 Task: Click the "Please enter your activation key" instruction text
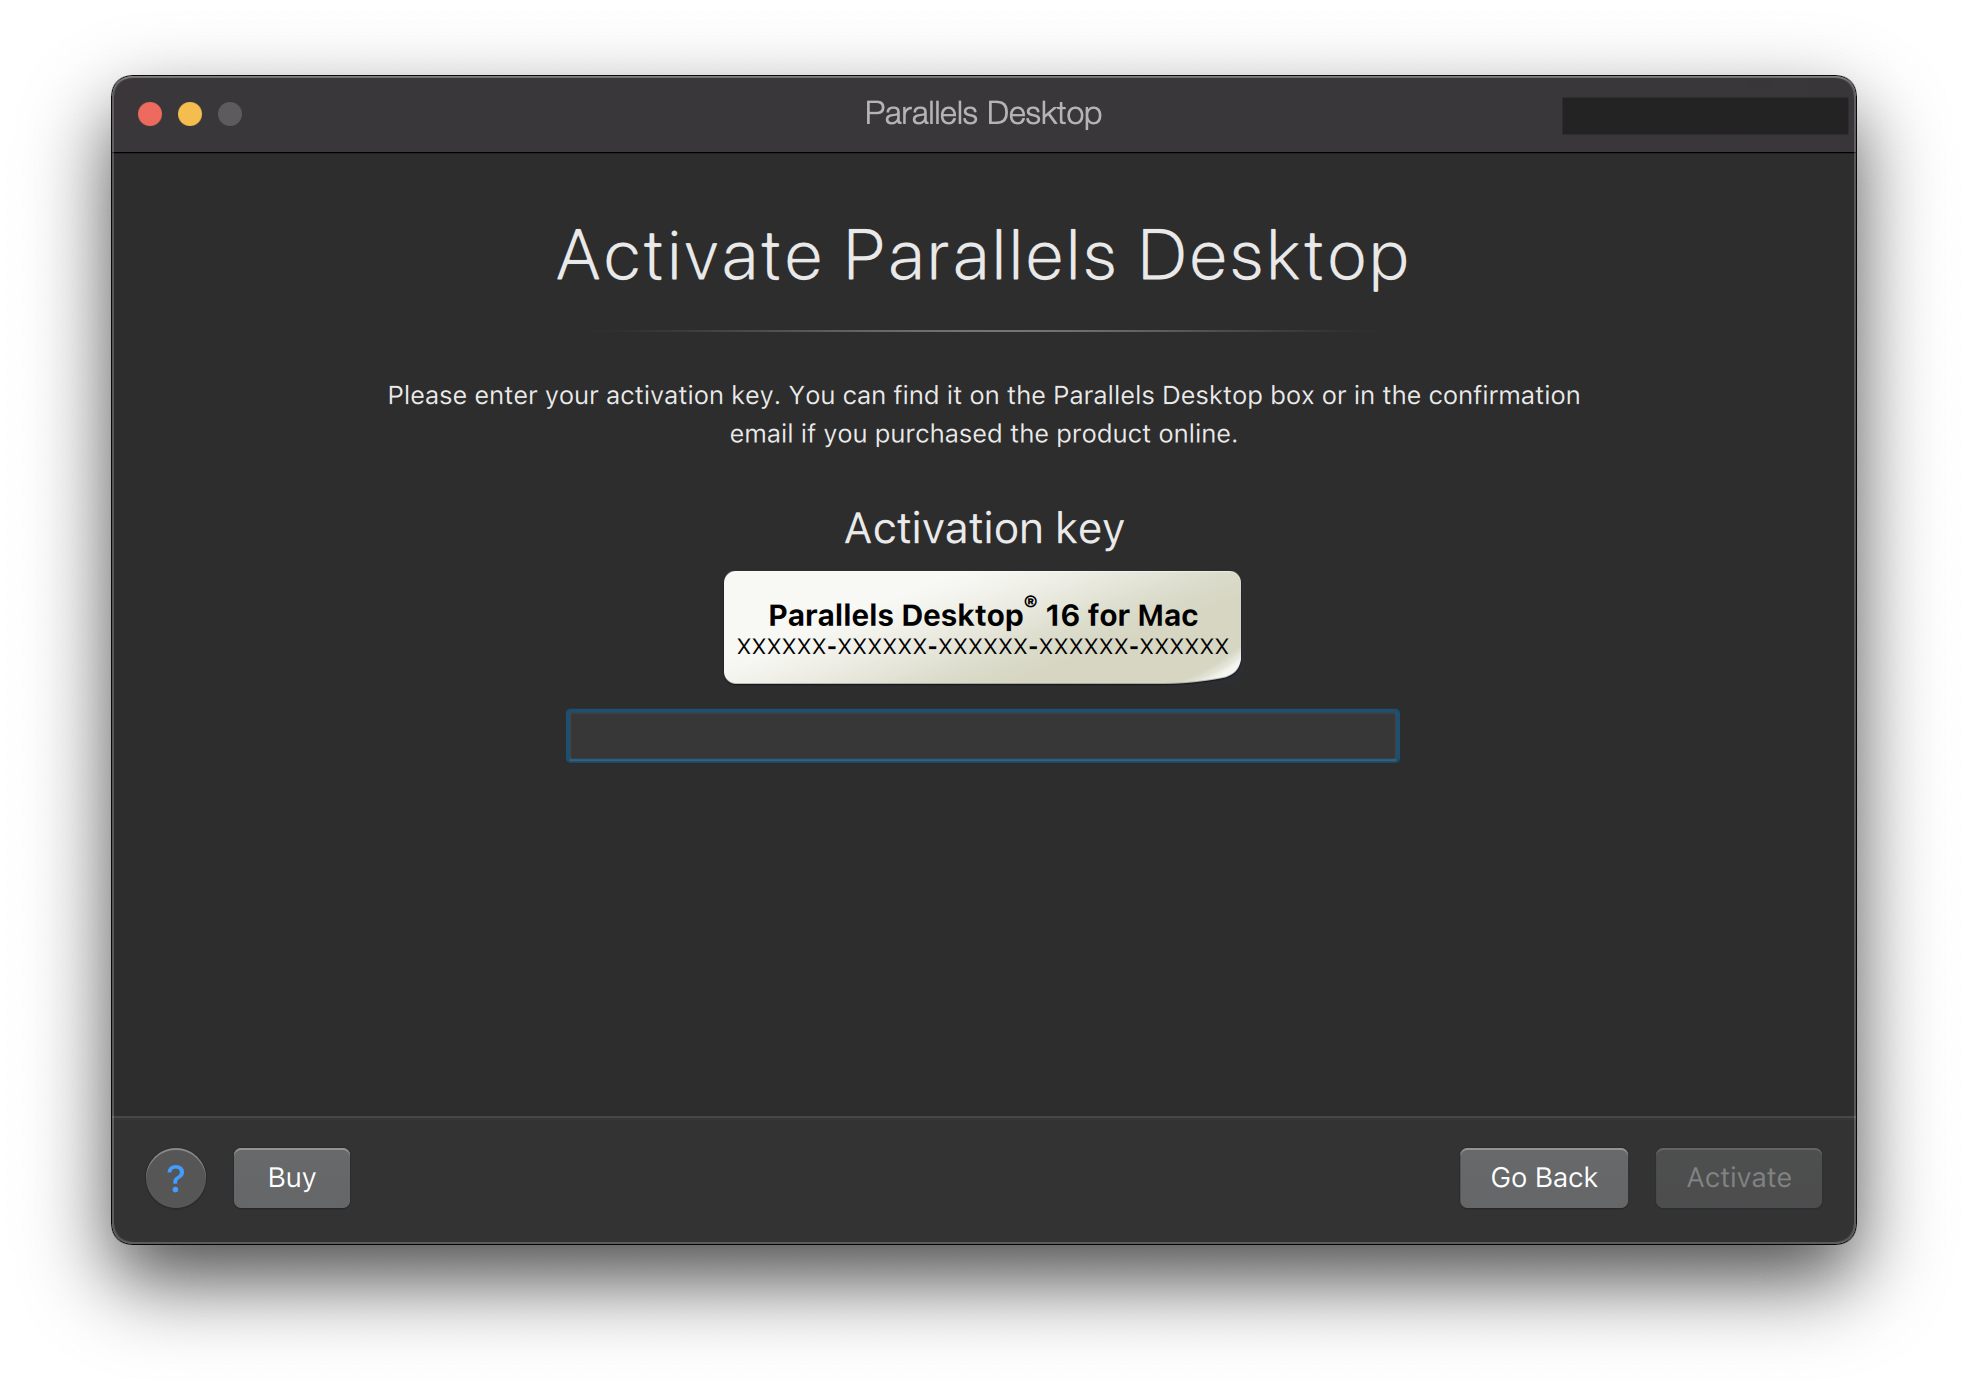pyautogui.click(x=984, y=414)
